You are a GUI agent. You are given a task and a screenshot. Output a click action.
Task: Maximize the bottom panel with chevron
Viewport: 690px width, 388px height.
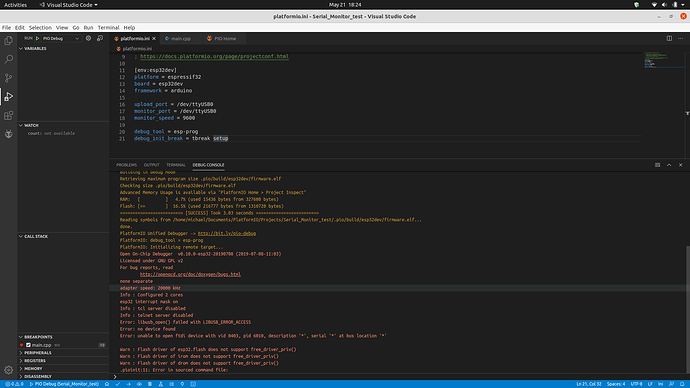pyautogui.click(x=669, y=165)
